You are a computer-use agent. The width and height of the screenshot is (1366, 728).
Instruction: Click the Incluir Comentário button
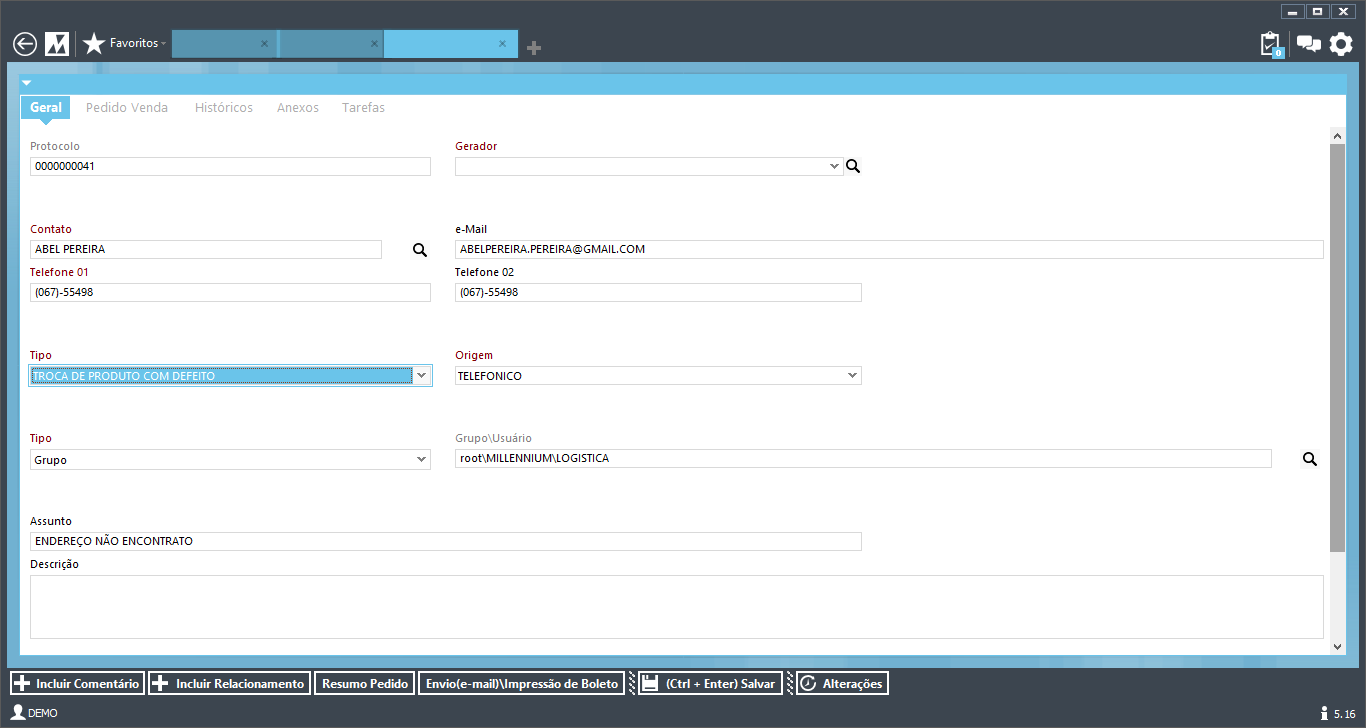77,684
